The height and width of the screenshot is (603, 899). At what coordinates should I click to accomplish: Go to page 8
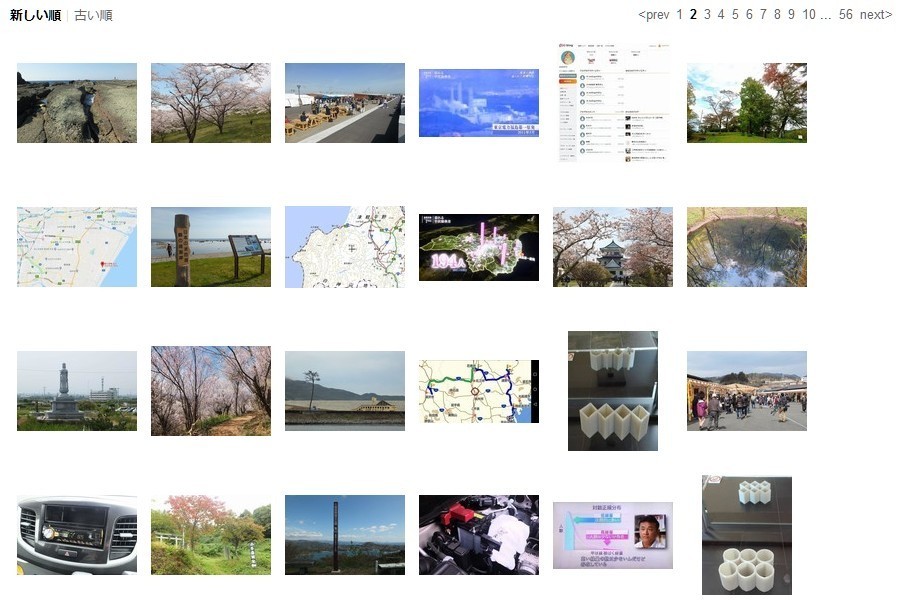click(777, 15)
